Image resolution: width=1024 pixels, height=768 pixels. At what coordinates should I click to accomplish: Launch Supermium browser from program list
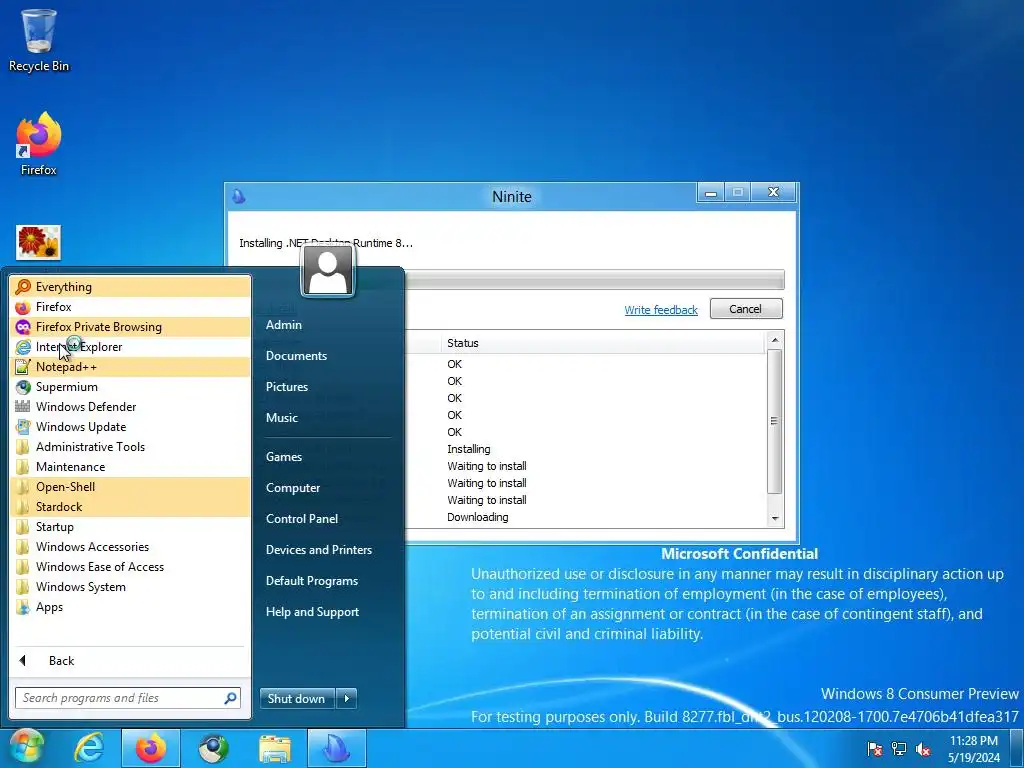[x=131, y=387]
